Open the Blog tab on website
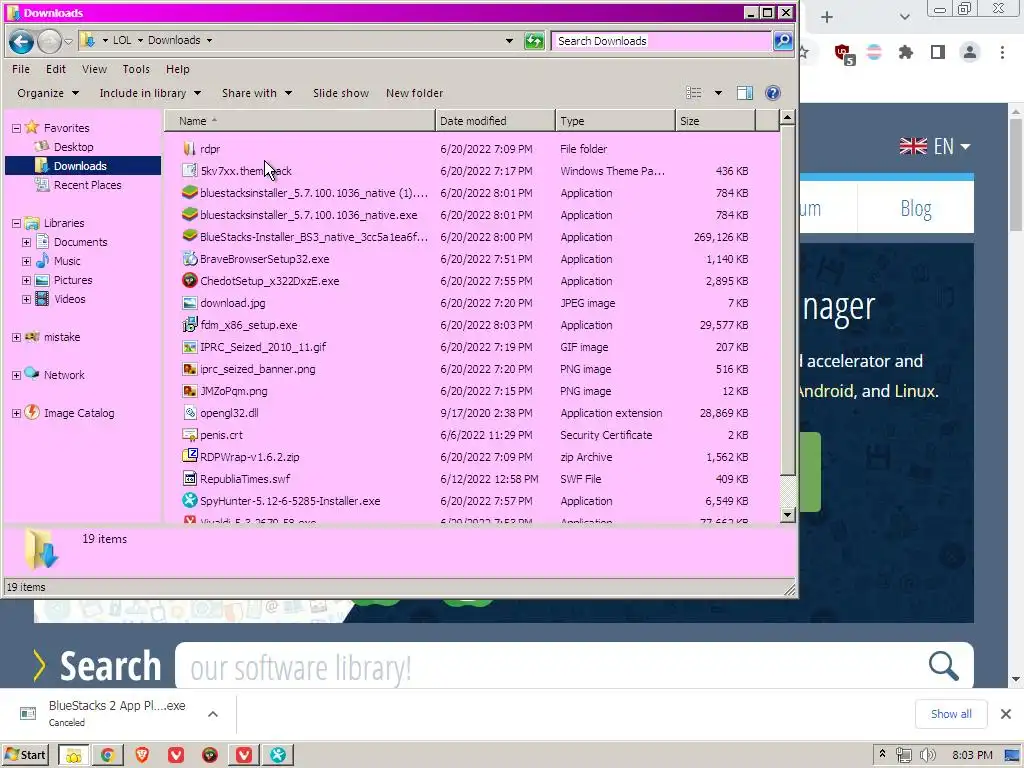Screen dimensions: 1024x768 pyautogui.click(x=916, y=208)
